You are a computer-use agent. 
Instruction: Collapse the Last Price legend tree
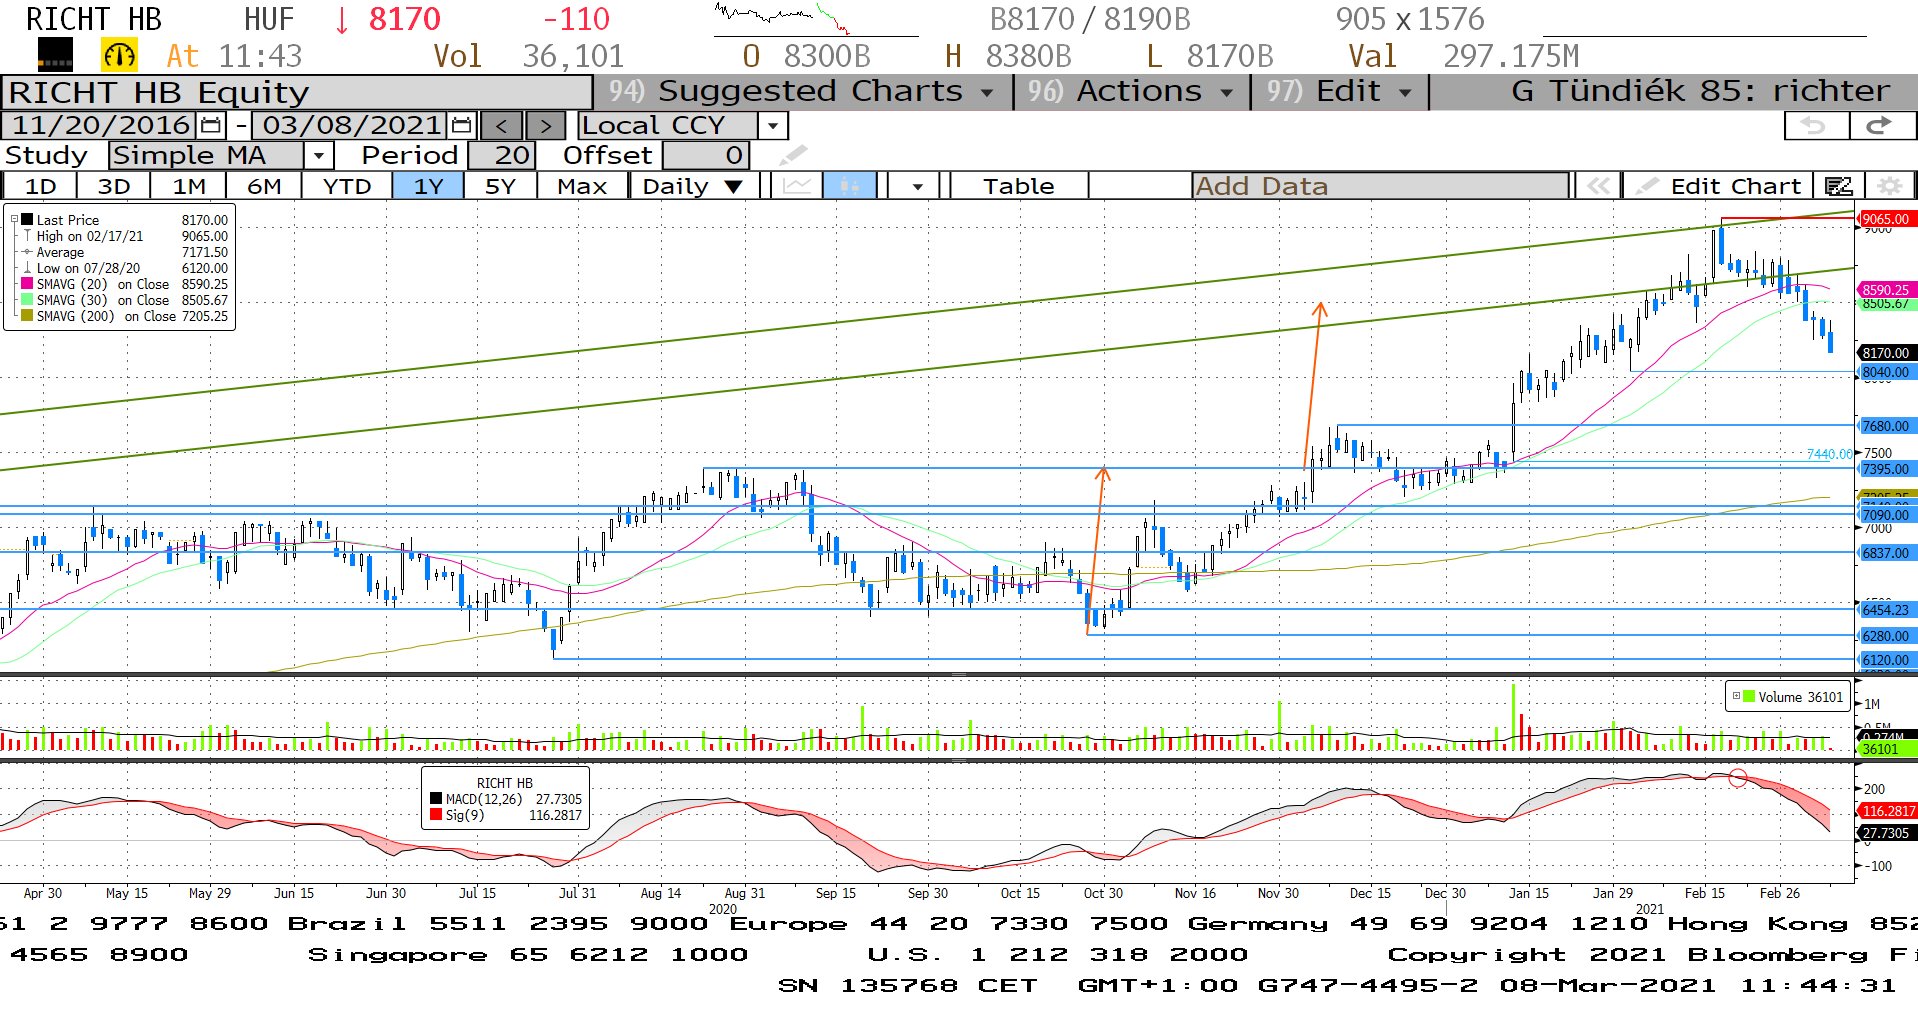click(x=14, y=220)
